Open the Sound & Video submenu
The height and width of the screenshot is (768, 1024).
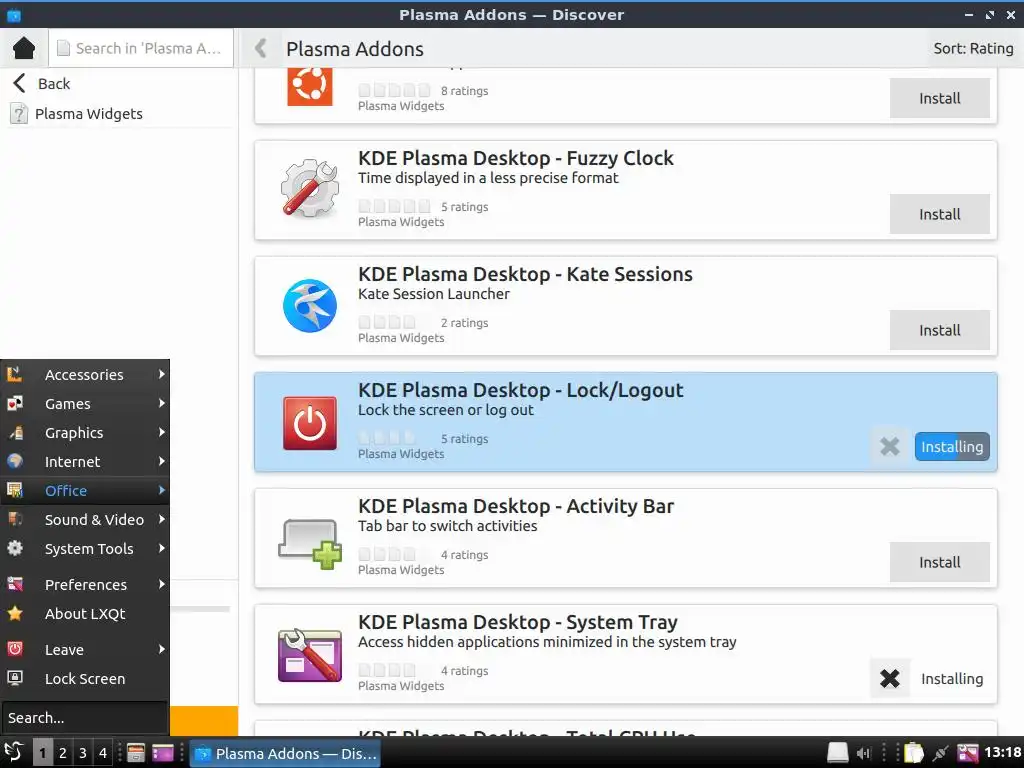85,520
